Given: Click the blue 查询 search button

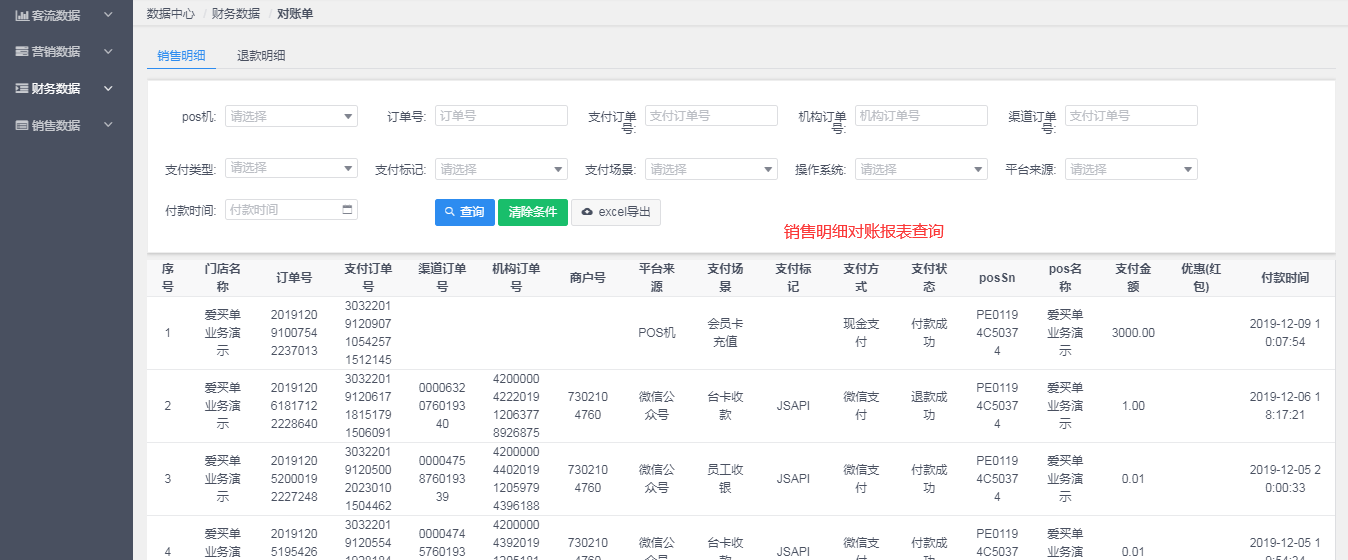Looking at the screenshot, I should [465, 212].
